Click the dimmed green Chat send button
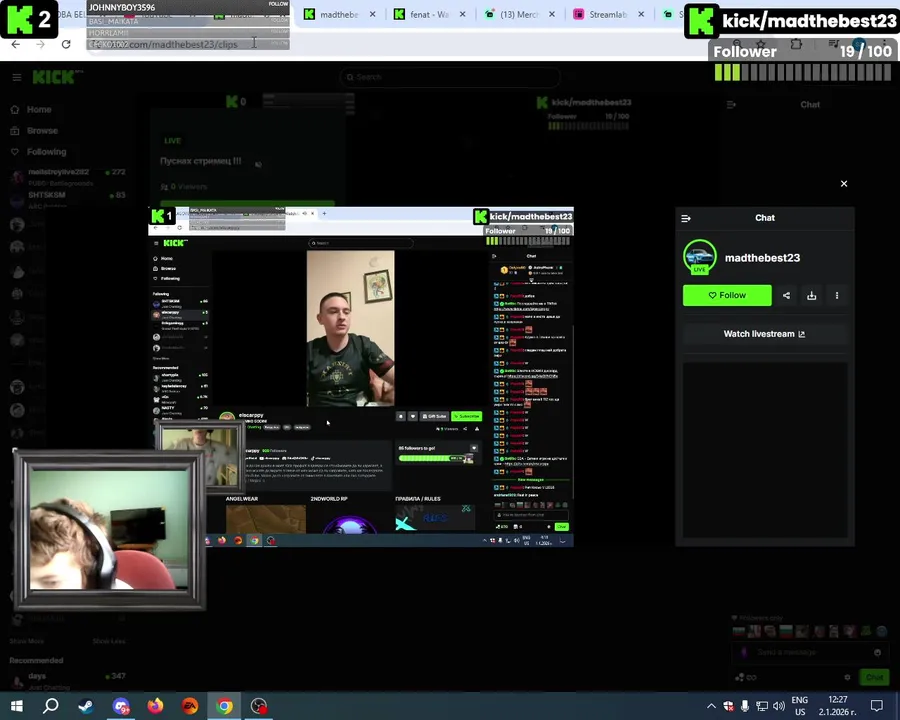 coord(874,678)
